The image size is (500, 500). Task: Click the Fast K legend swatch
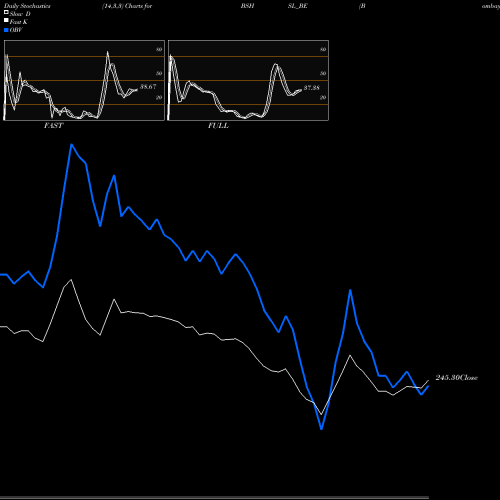click(6, 20)
